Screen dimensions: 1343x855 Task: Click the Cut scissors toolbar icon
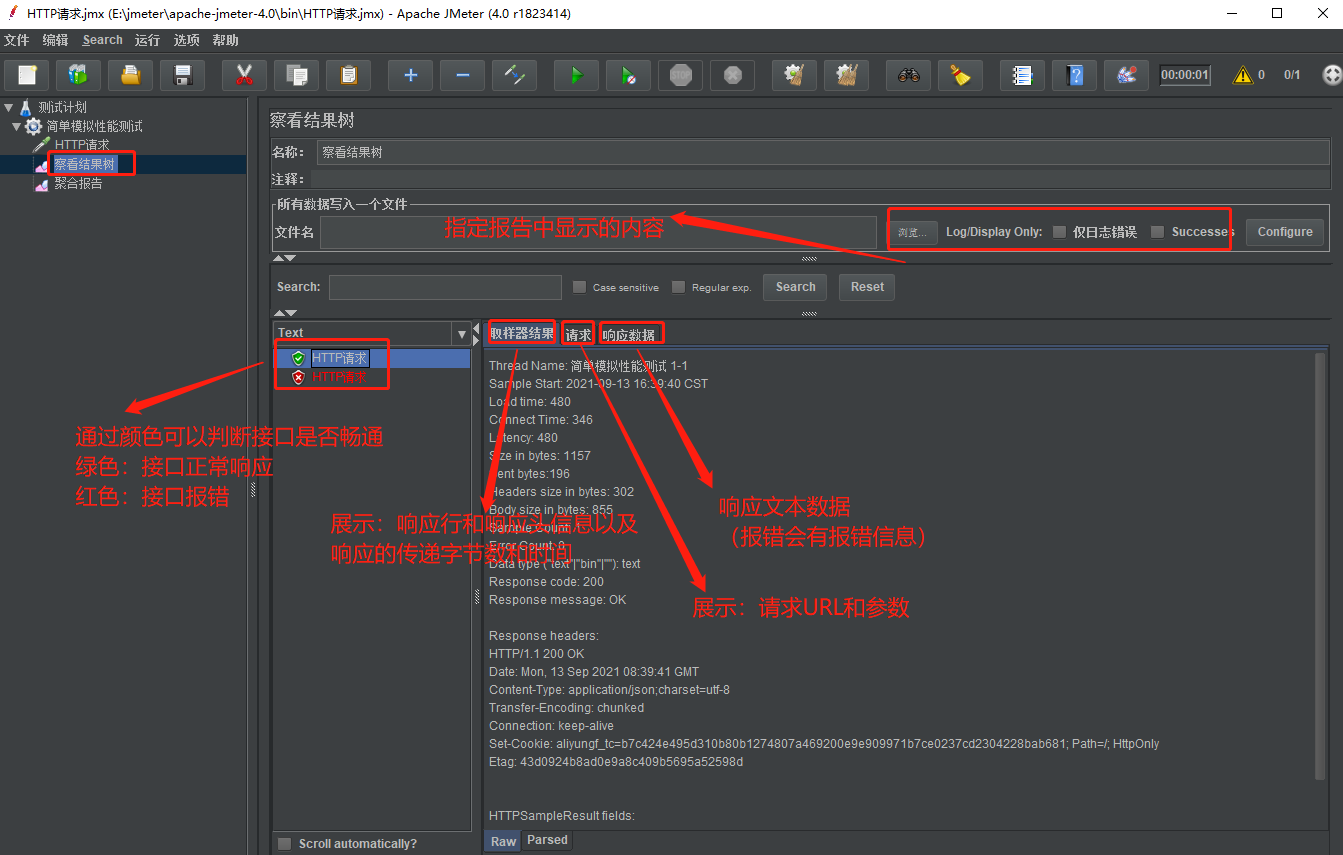click(244, 75)
